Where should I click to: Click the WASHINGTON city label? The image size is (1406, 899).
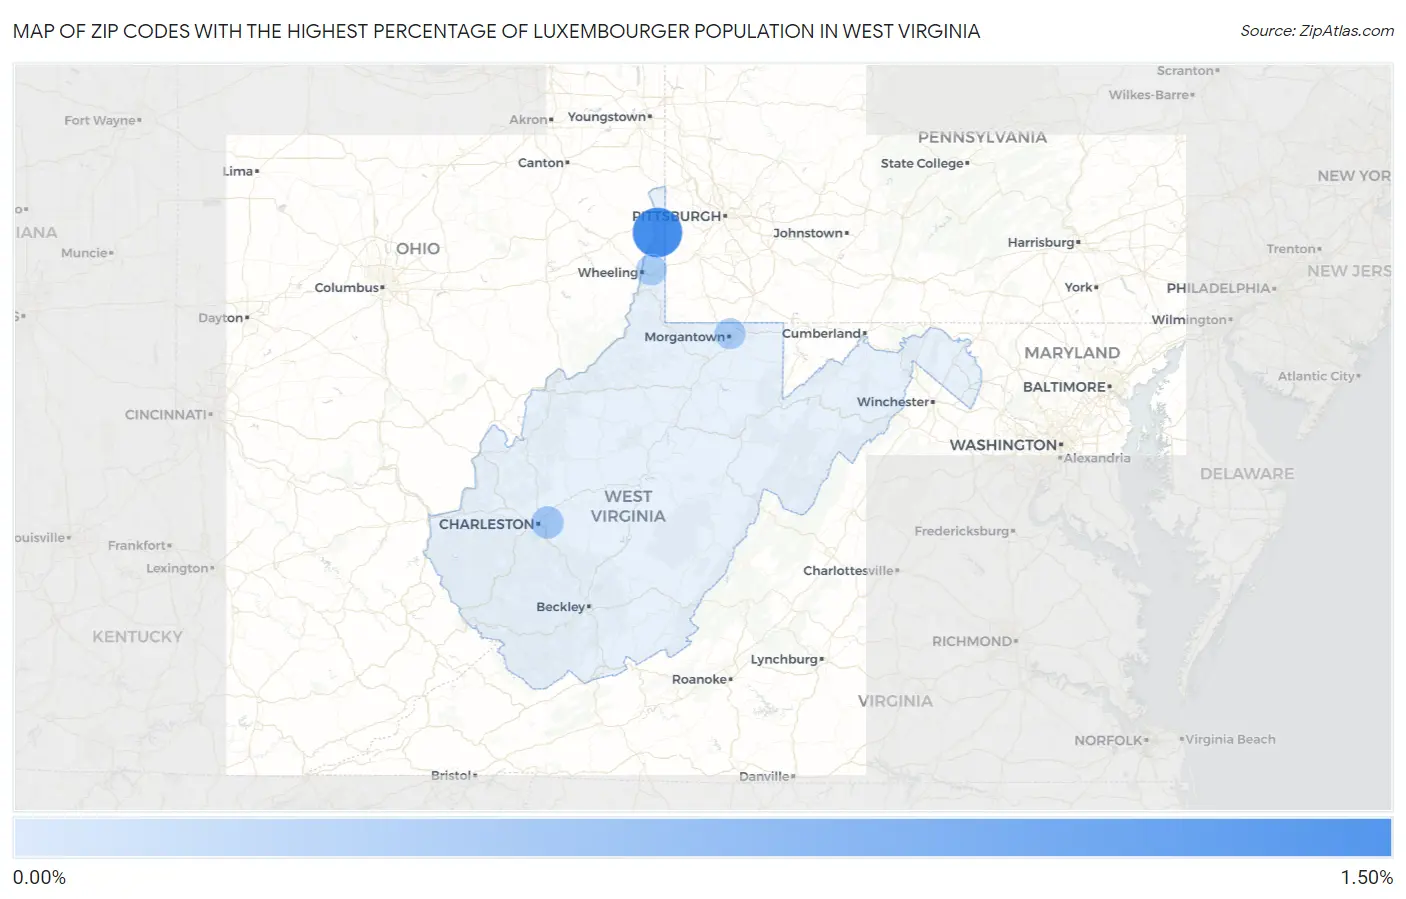[x=1003, y=445]
